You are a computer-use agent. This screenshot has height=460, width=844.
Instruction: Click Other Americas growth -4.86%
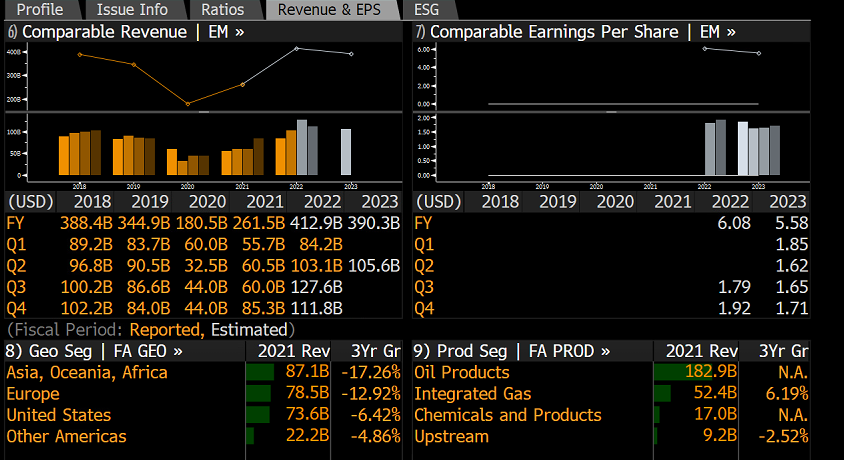coord(375,436)
